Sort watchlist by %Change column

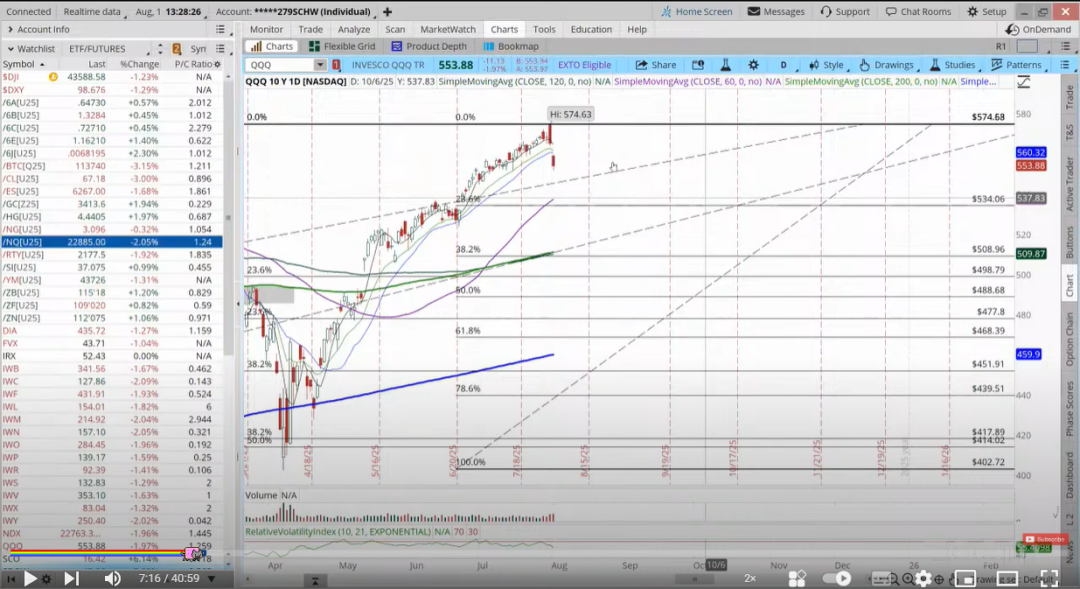click(138, 64)
